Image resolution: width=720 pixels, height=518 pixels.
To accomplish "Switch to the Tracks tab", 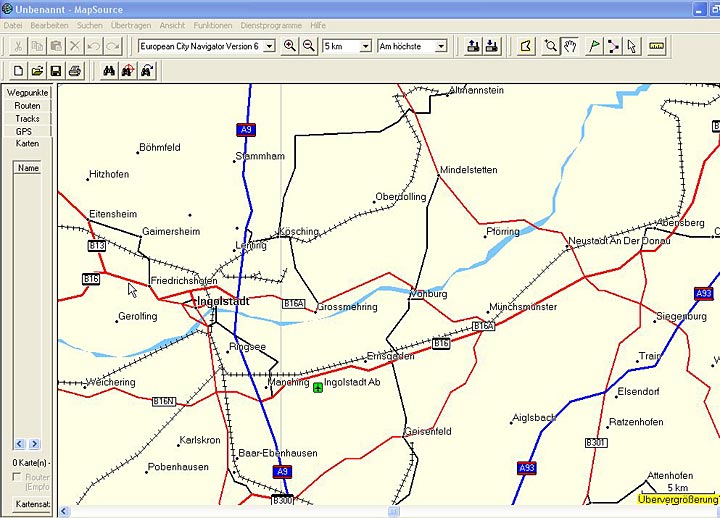I will tap(27, 118).
